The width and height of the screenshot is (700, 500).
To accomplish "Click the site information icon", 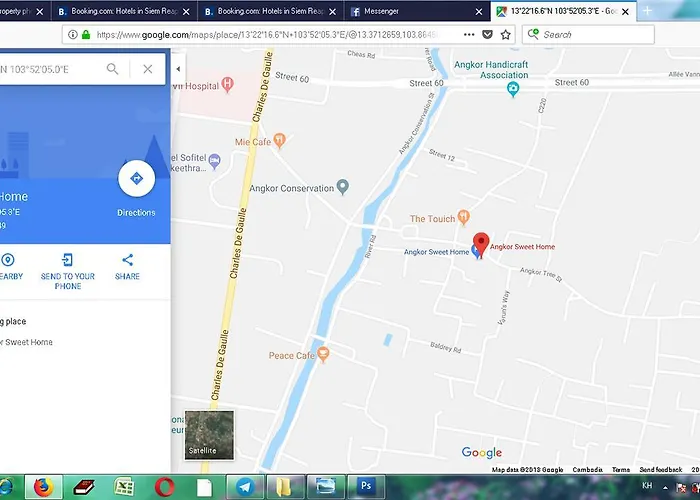I will coord(73,34).
